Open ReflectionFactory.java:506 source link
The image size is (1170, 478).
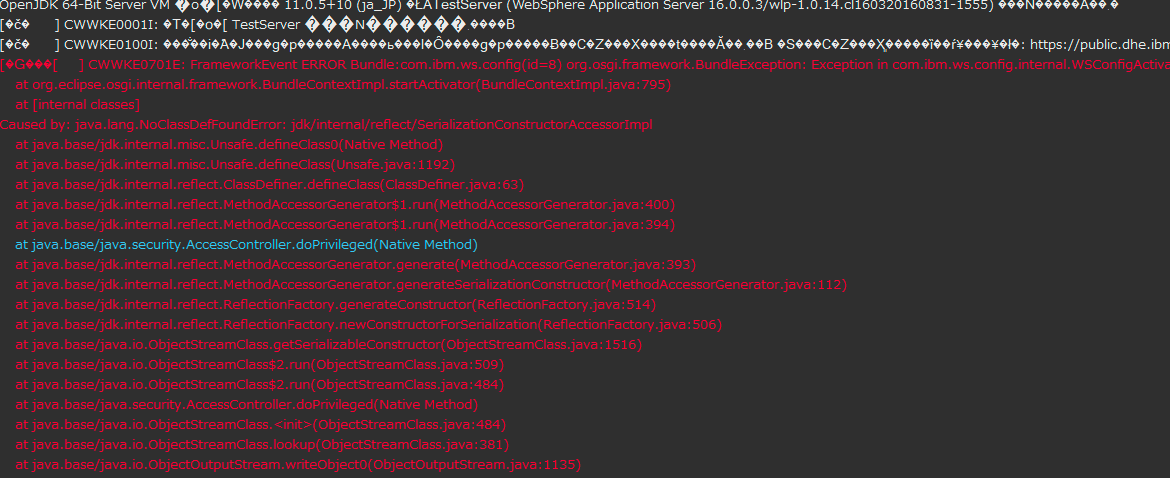(x=629, y=325)
